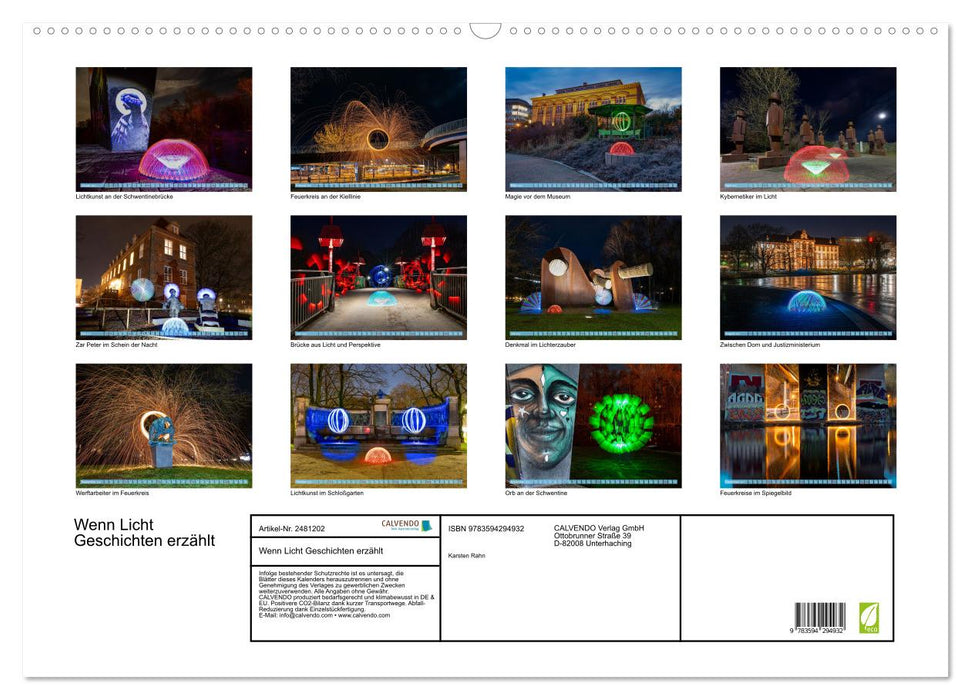Click the caption Denkmal im Lichterzauber
Image resolution: width=971 pixels, height=700 pixels.
(540, 344)
